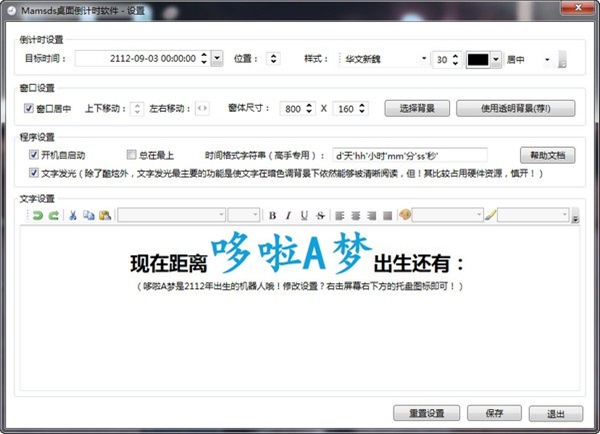600x434 pixels.
Task: Toggle underline formatting button
Action: (x=304, y=215)
